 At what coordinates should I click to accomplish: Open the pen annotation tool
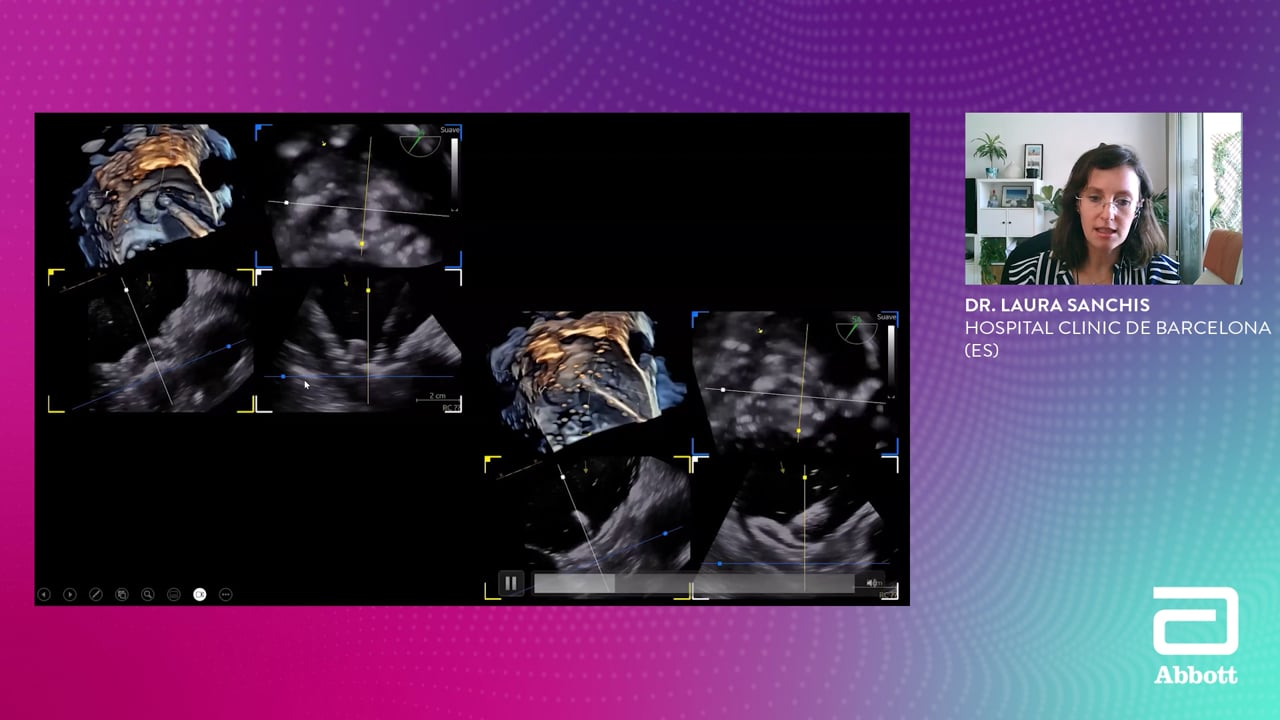pyautogui.click(x=96, y=594)
